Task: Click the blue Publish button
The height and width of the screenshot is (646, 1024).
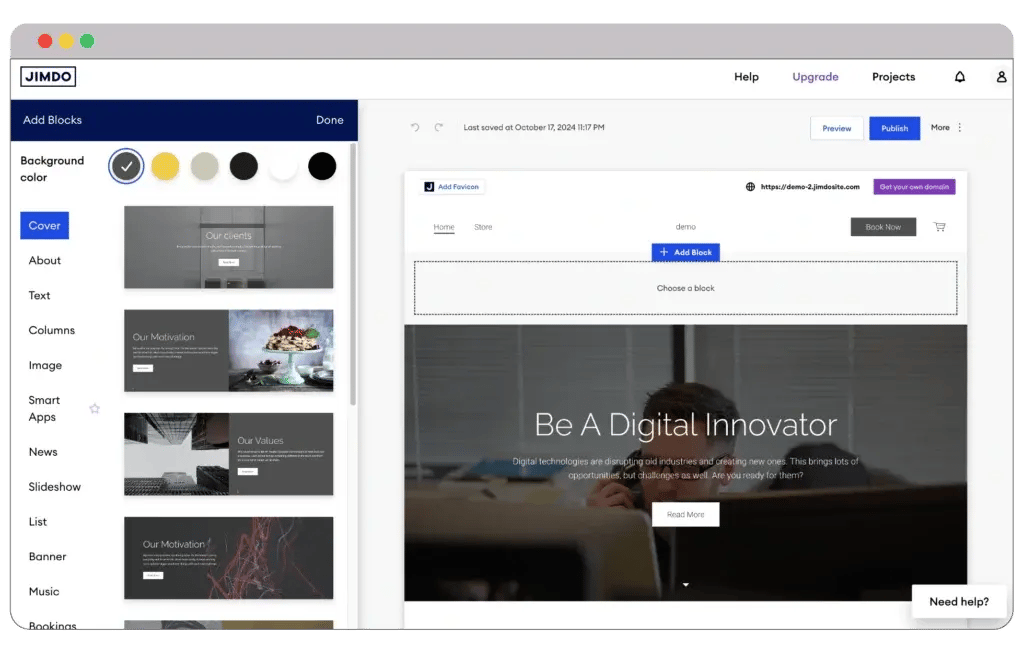Action: pyautogui.click(x=894, y=128)
